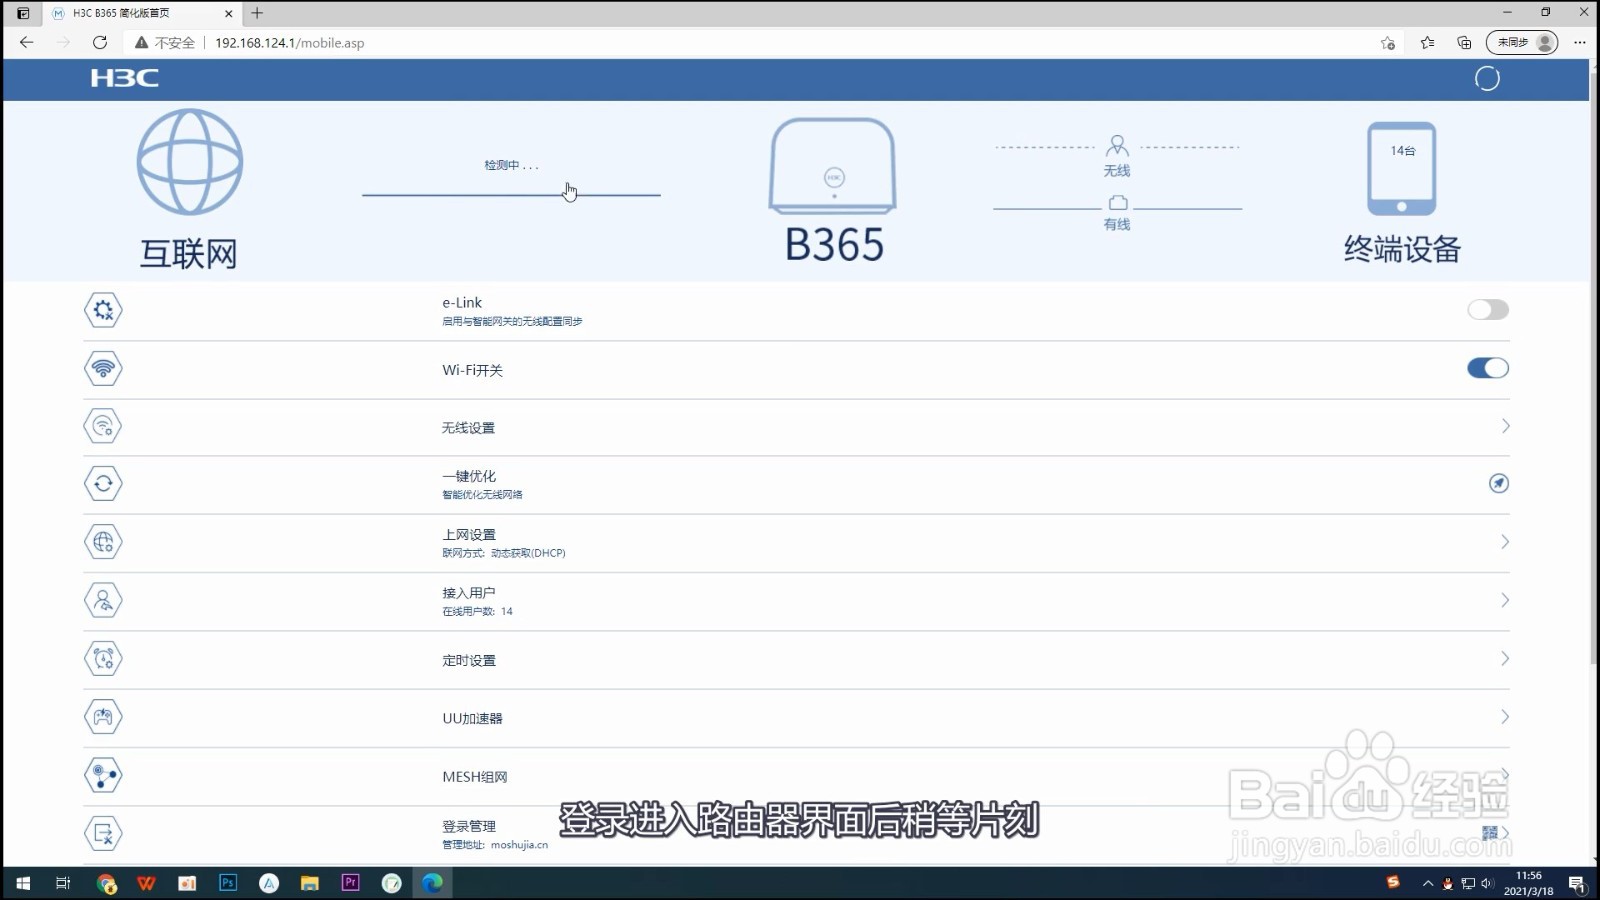Click the Wi-Fi signal row icon
Screen dimensions: 1600x900
click(103, 368)
